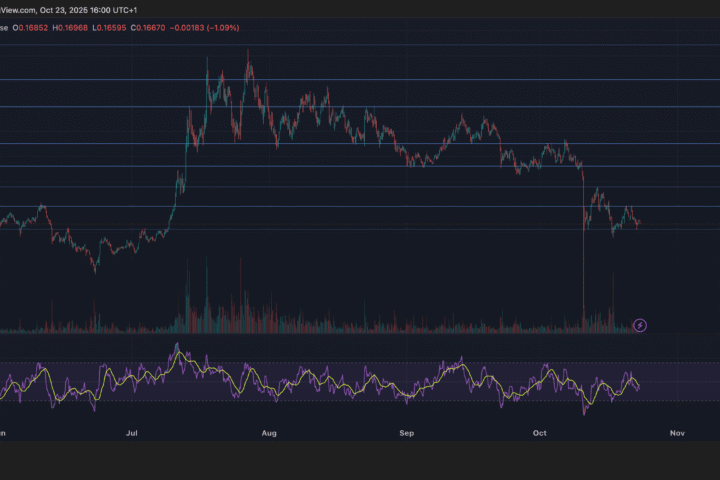
Task: Select the Aug label on time axis
Action: [268, 433]
